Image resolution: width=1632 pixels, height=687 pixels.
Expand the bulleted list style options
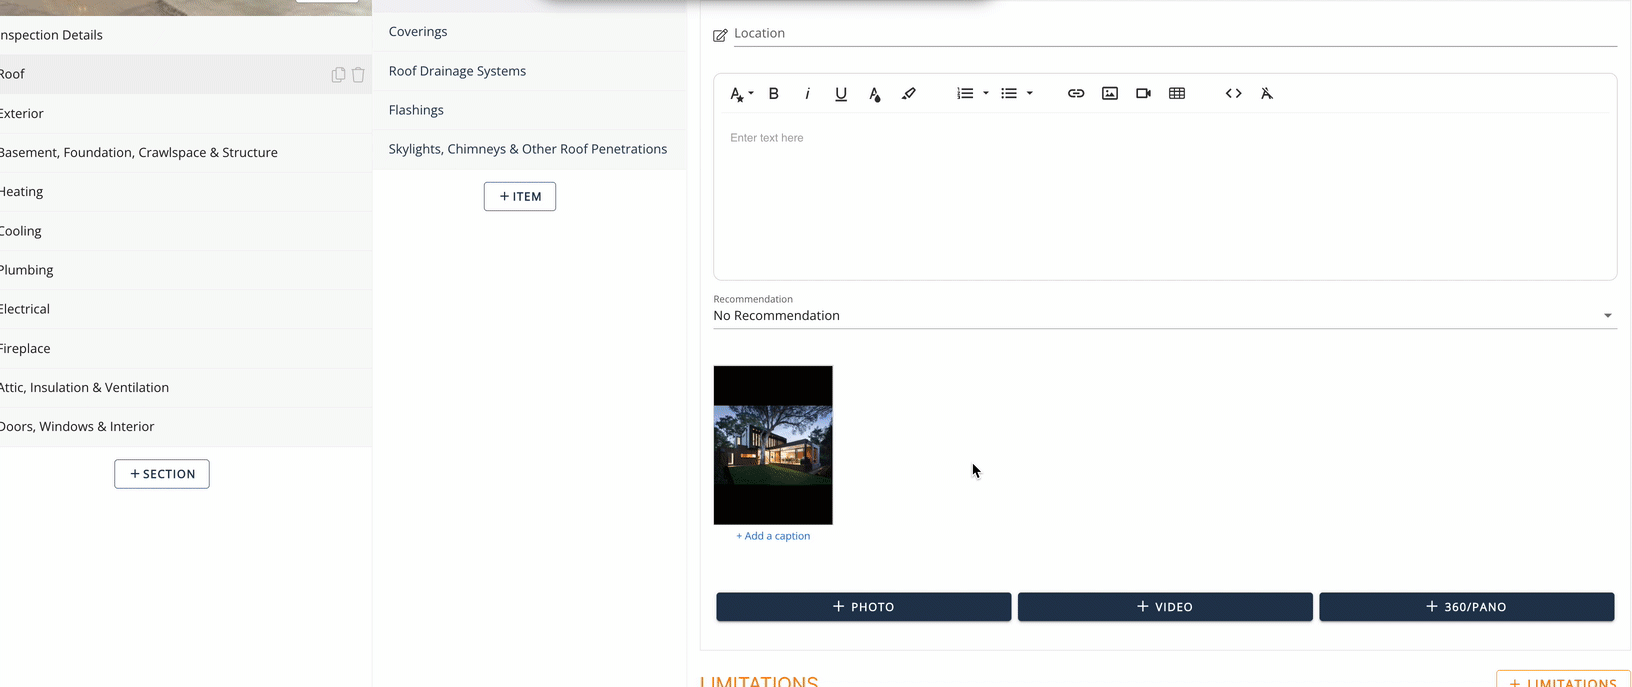(x=1030, y=94)
